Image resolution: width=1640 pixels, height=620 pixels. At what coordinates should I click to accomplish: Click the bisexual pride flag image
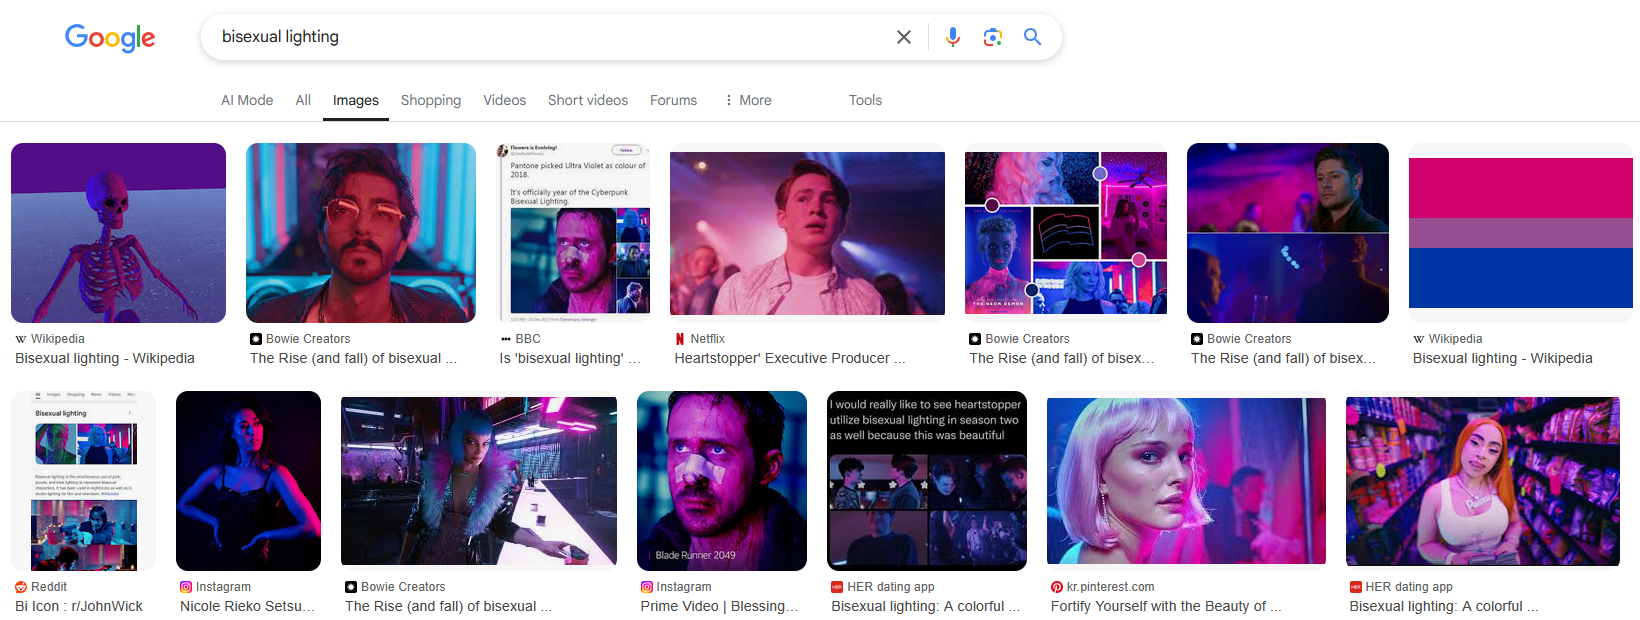tap(1520, 232)
